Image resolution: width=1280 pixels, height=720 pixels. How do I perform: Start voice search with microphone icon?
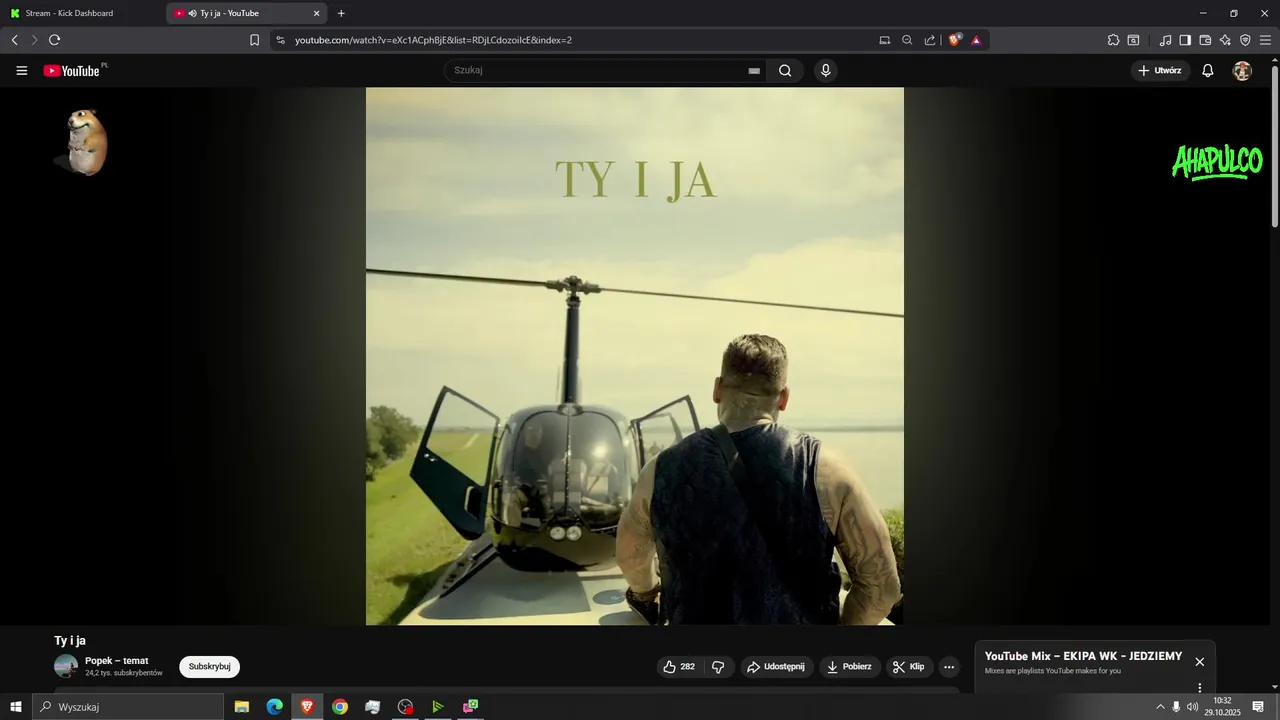pyautogui.click(x=825, y=71)
